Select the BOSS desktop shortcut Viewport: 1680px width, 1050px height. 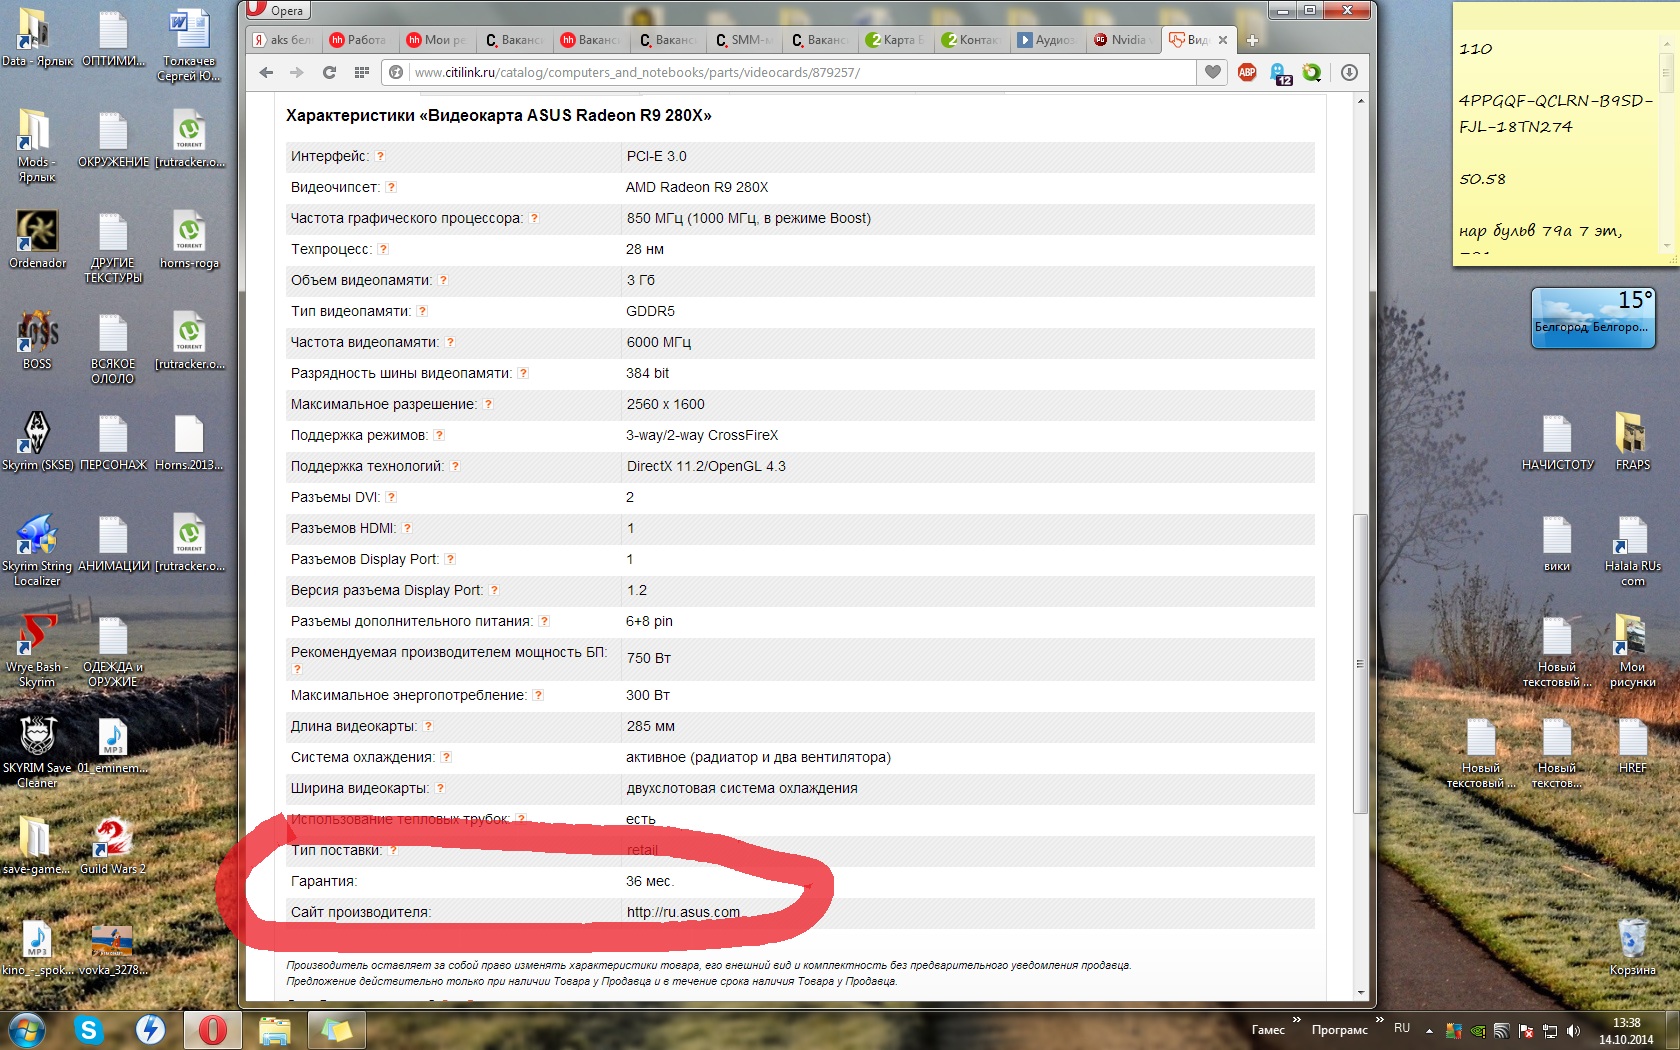[x=37, y=340]
